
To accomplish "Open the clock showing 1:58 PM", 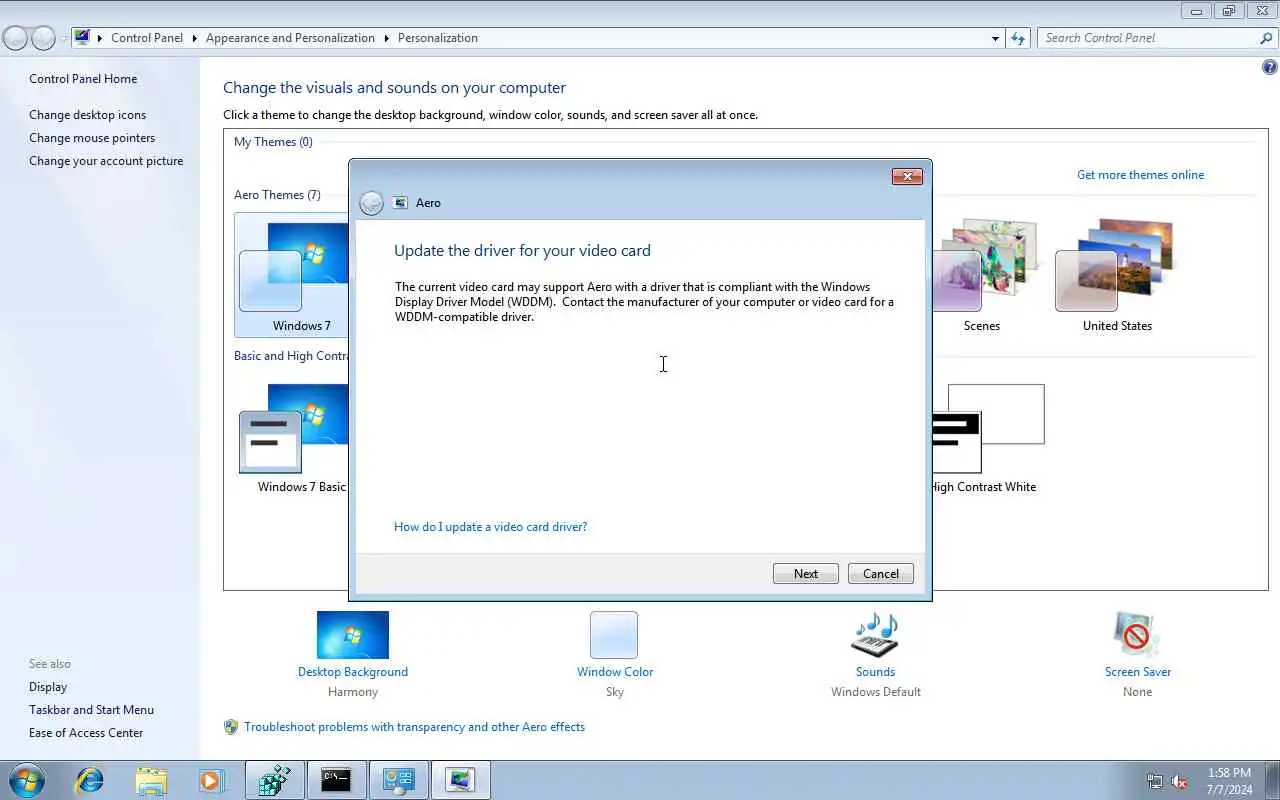I will [x=1229, y=781].
